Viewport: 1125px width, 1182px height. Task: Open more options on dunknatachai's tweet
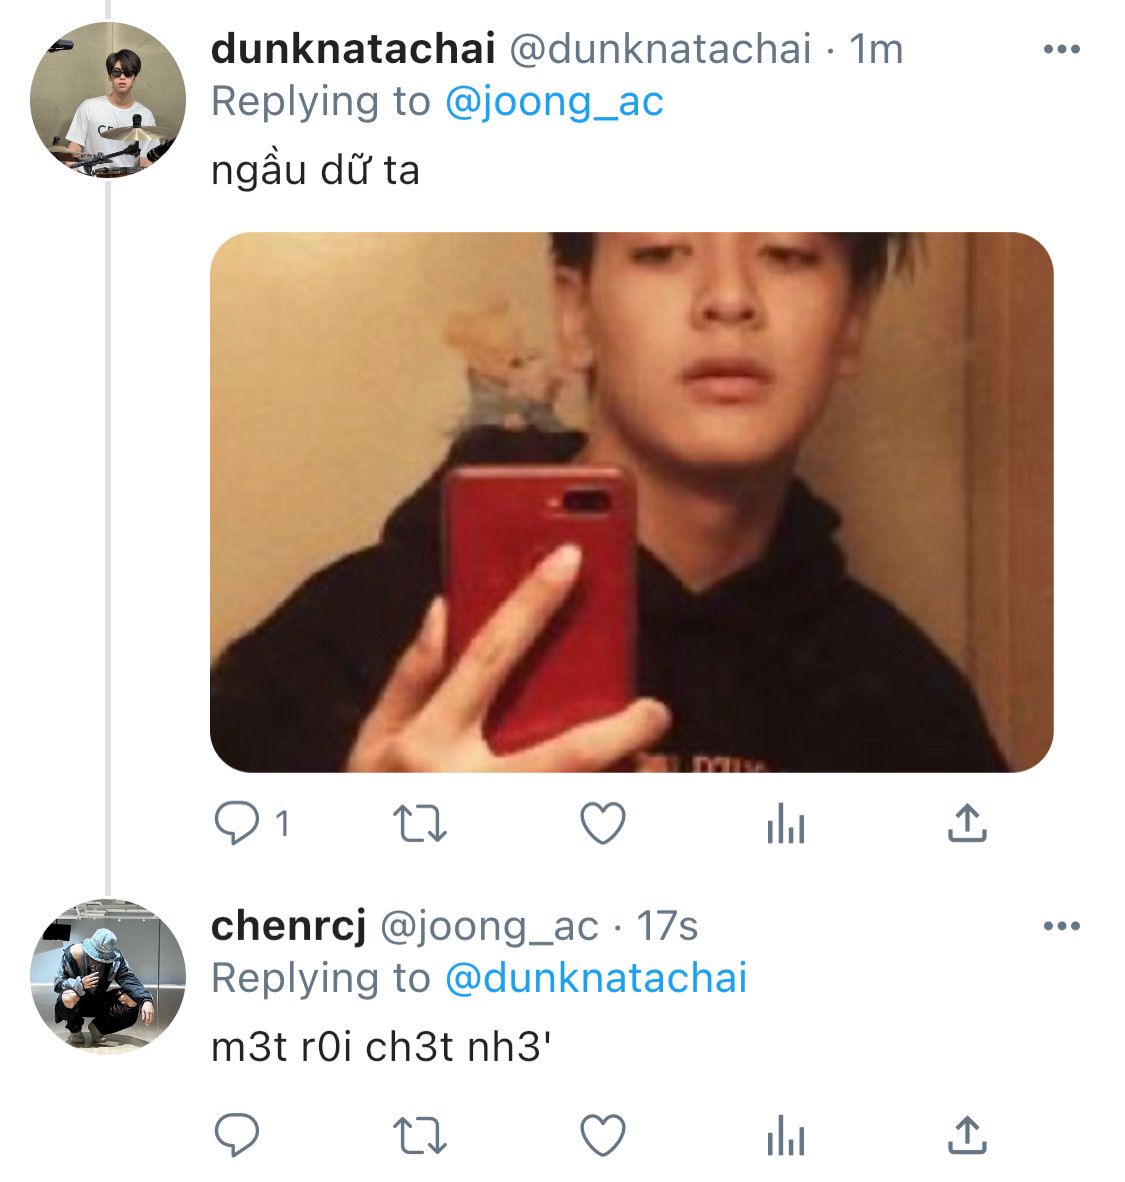point(1062,50)
